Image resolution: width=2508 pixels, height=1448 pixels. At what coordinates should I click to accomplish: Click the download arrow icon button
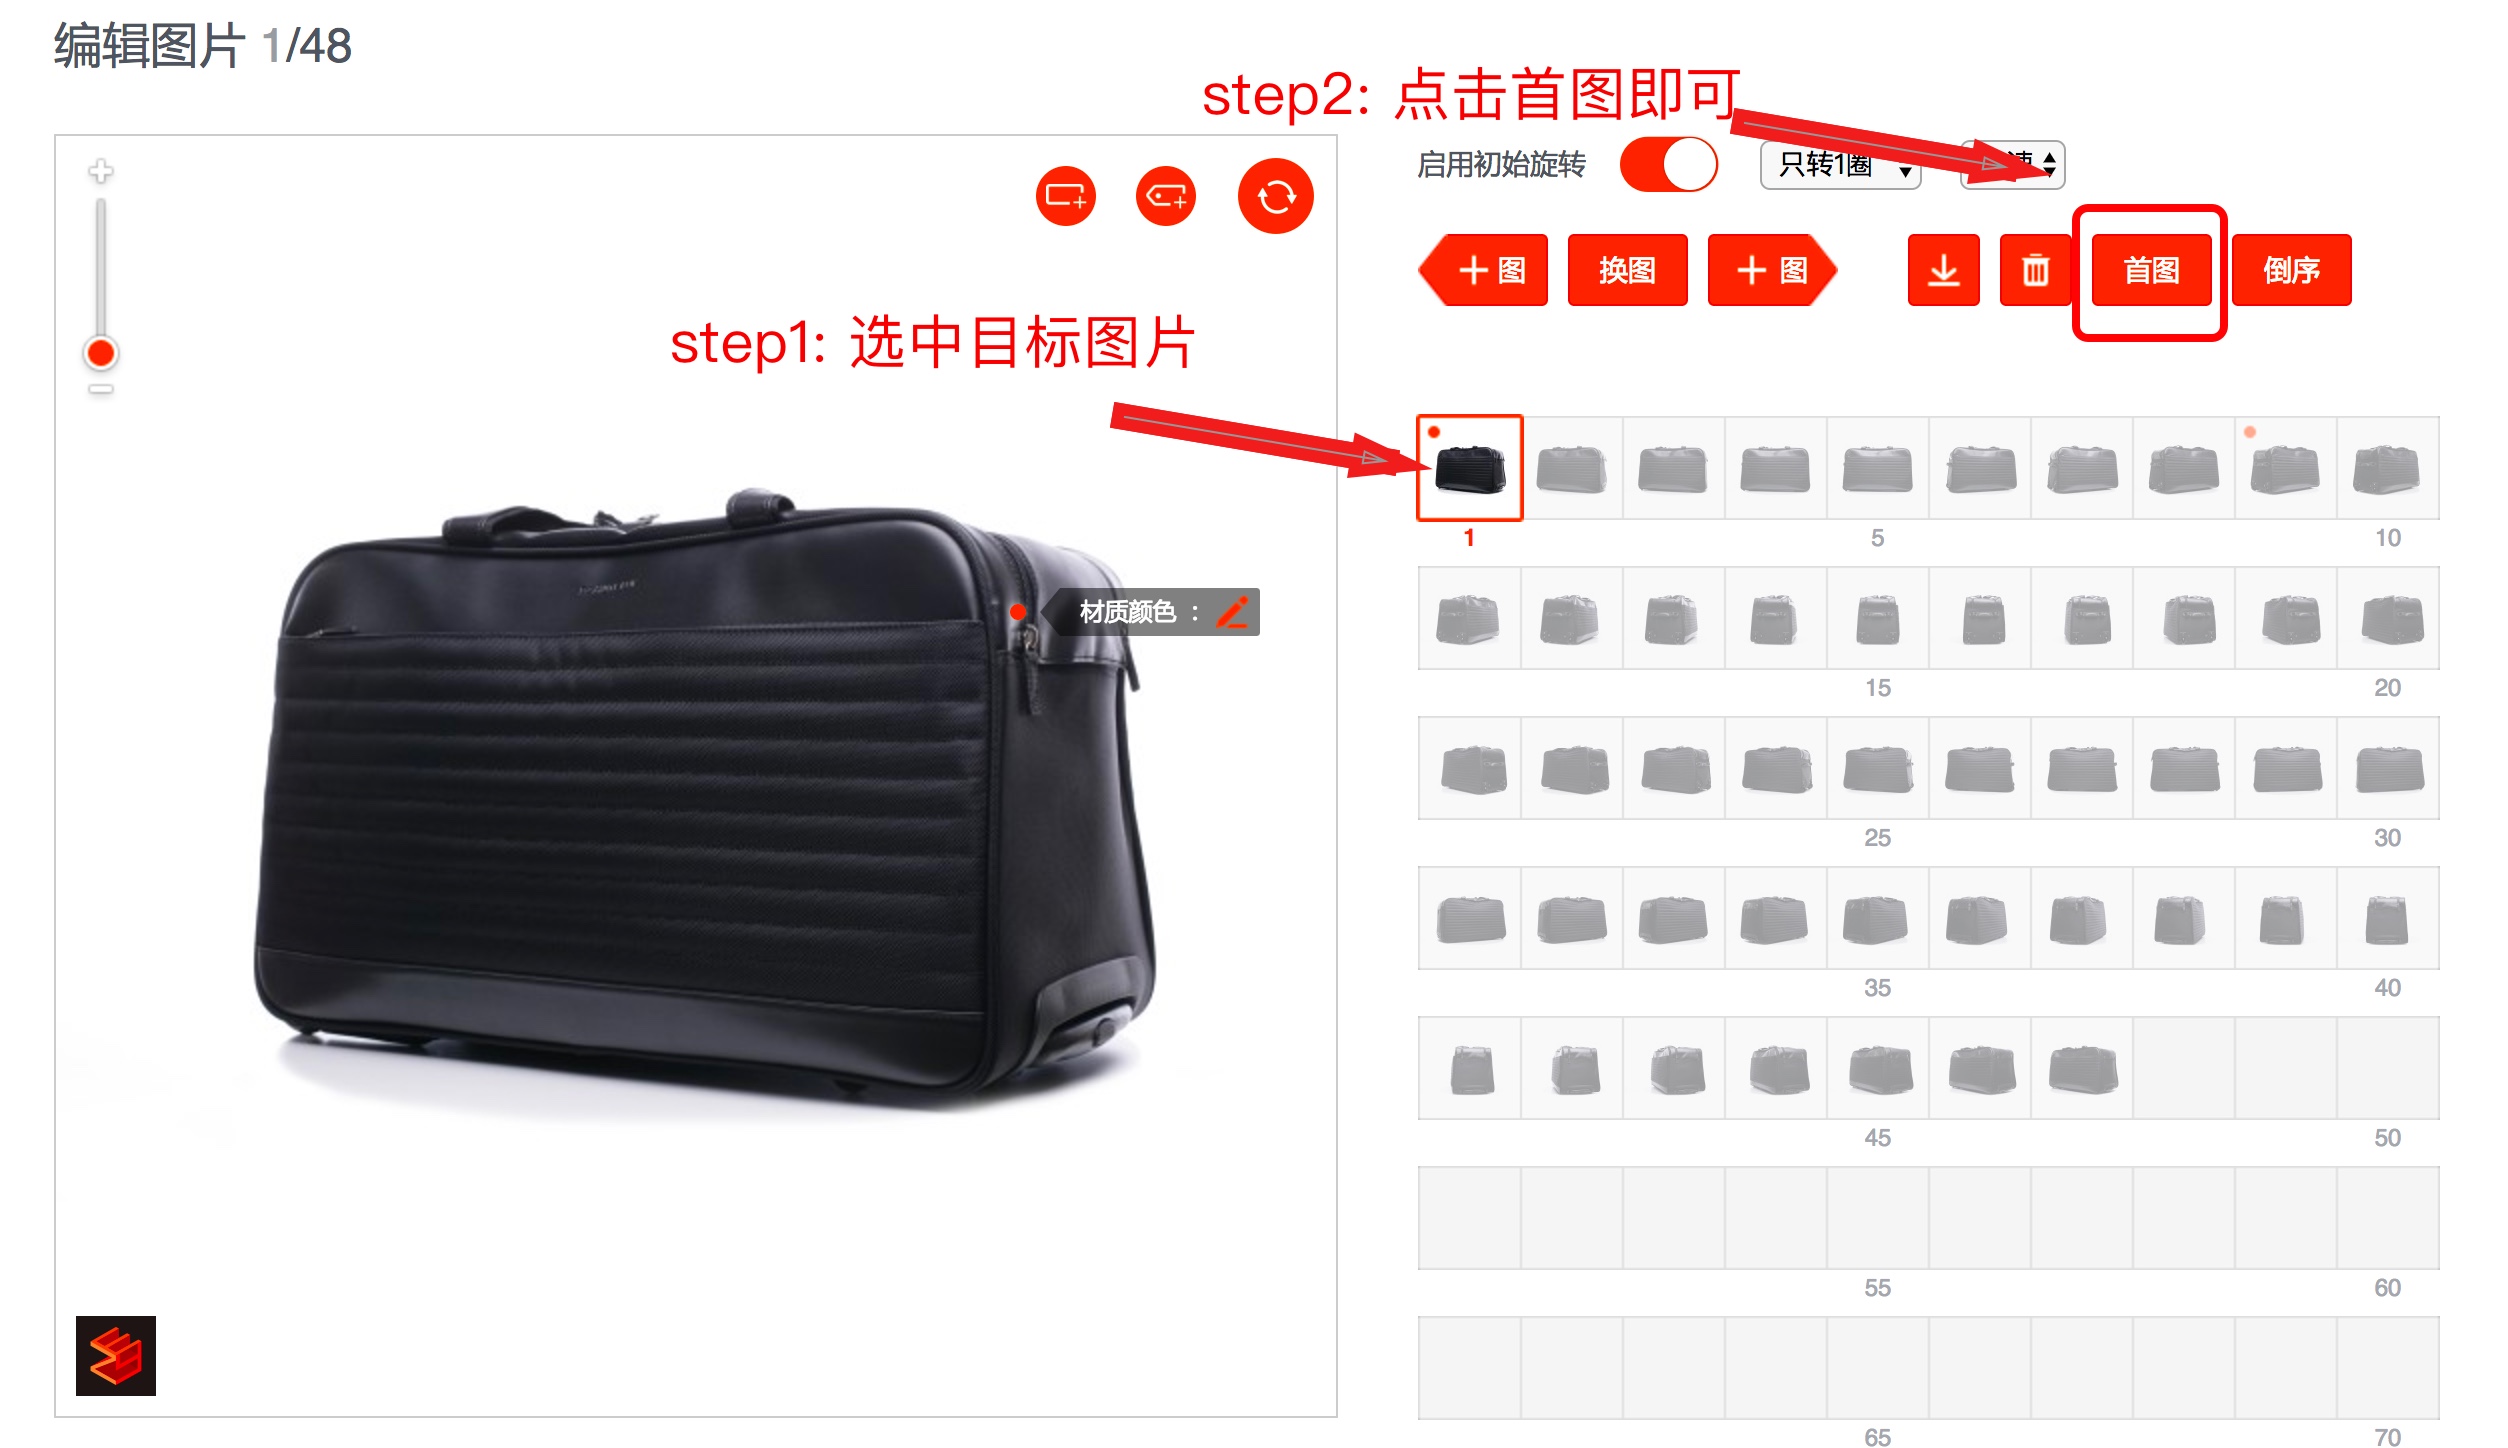[x=1943, y=270]
